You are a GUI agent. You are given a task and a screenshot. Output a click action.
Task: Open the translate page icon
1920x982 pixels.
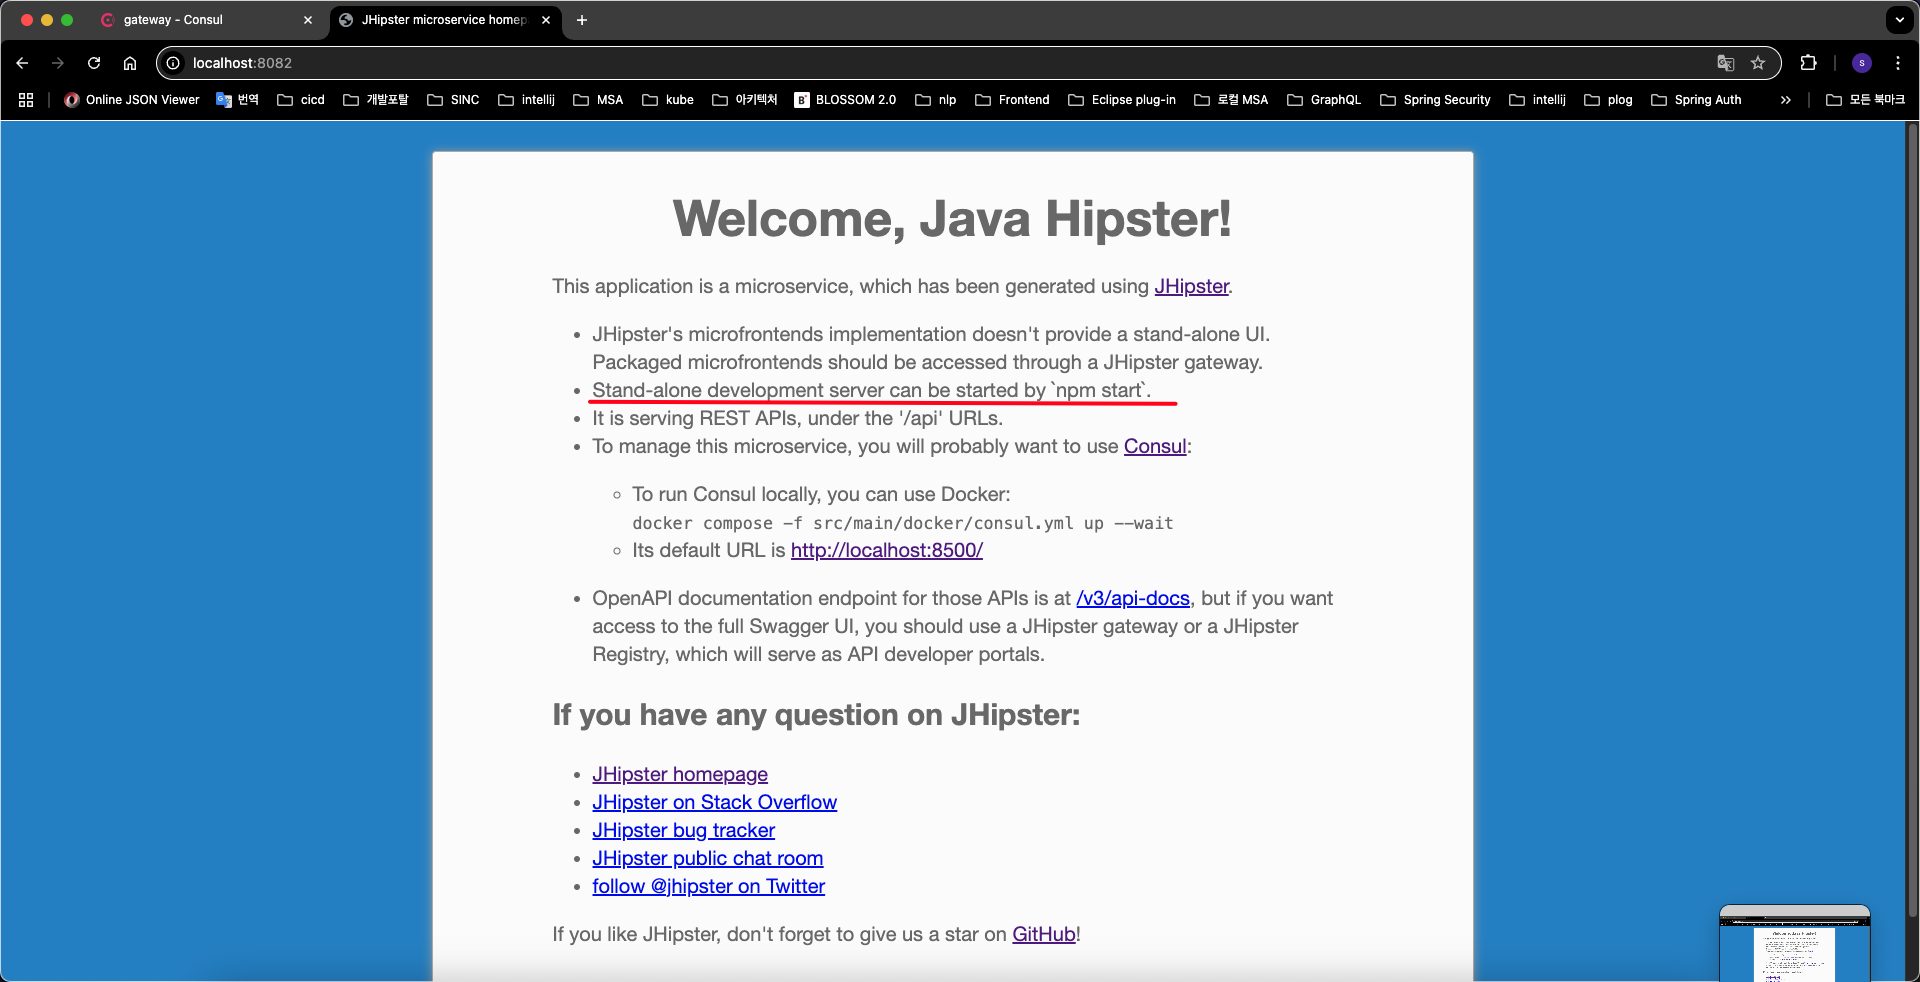[1726, 63]
